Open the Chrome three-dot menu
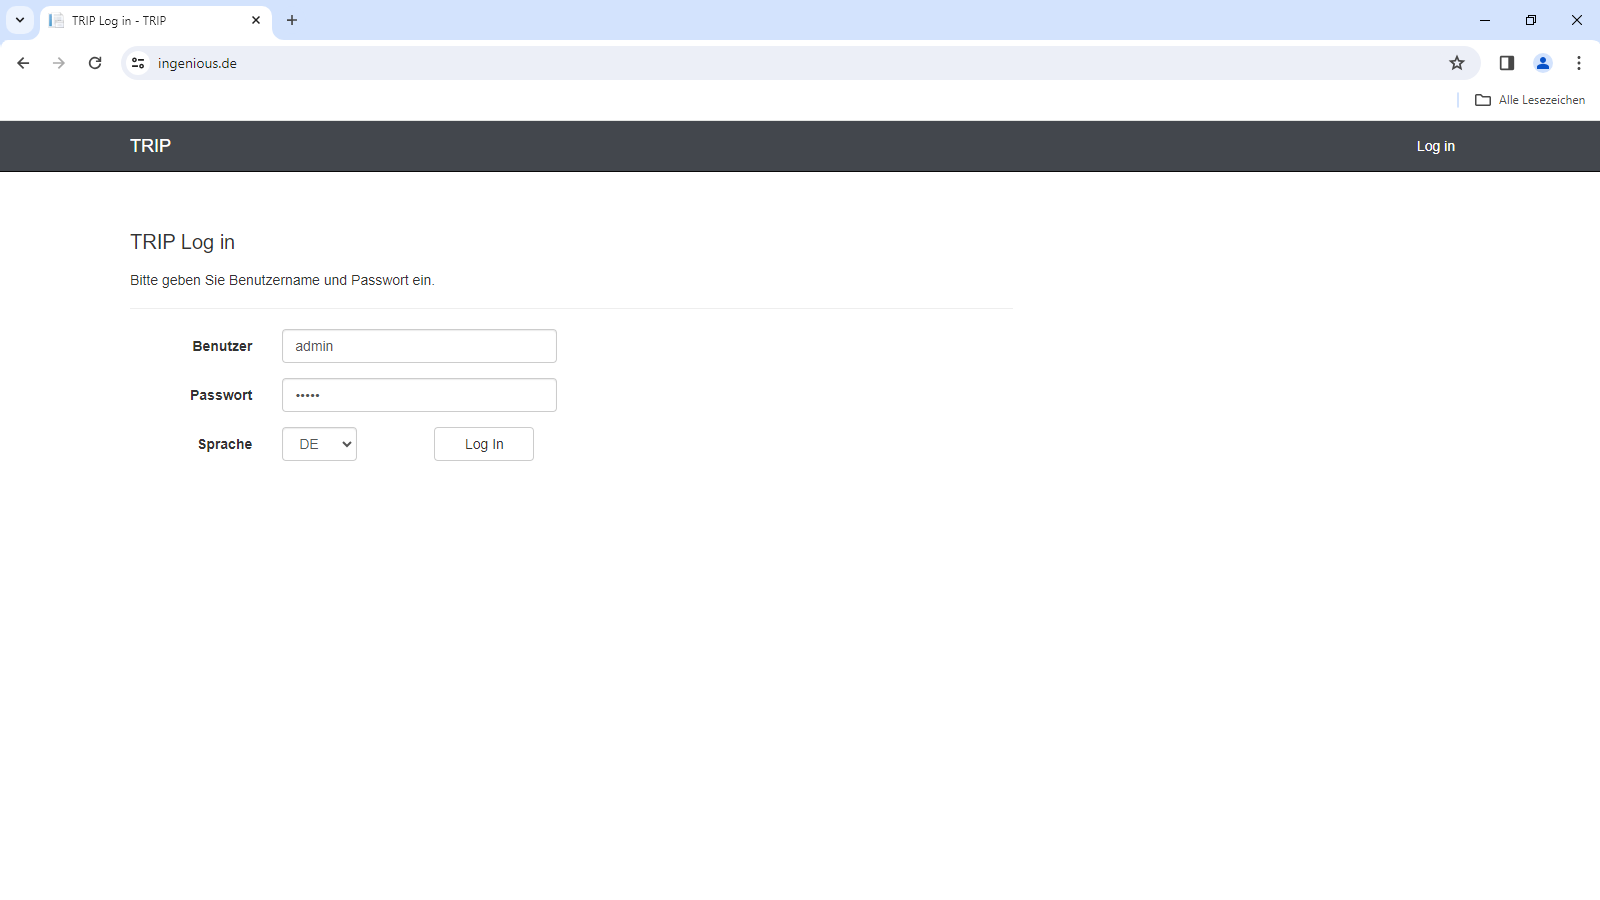 click(1579, 63)
